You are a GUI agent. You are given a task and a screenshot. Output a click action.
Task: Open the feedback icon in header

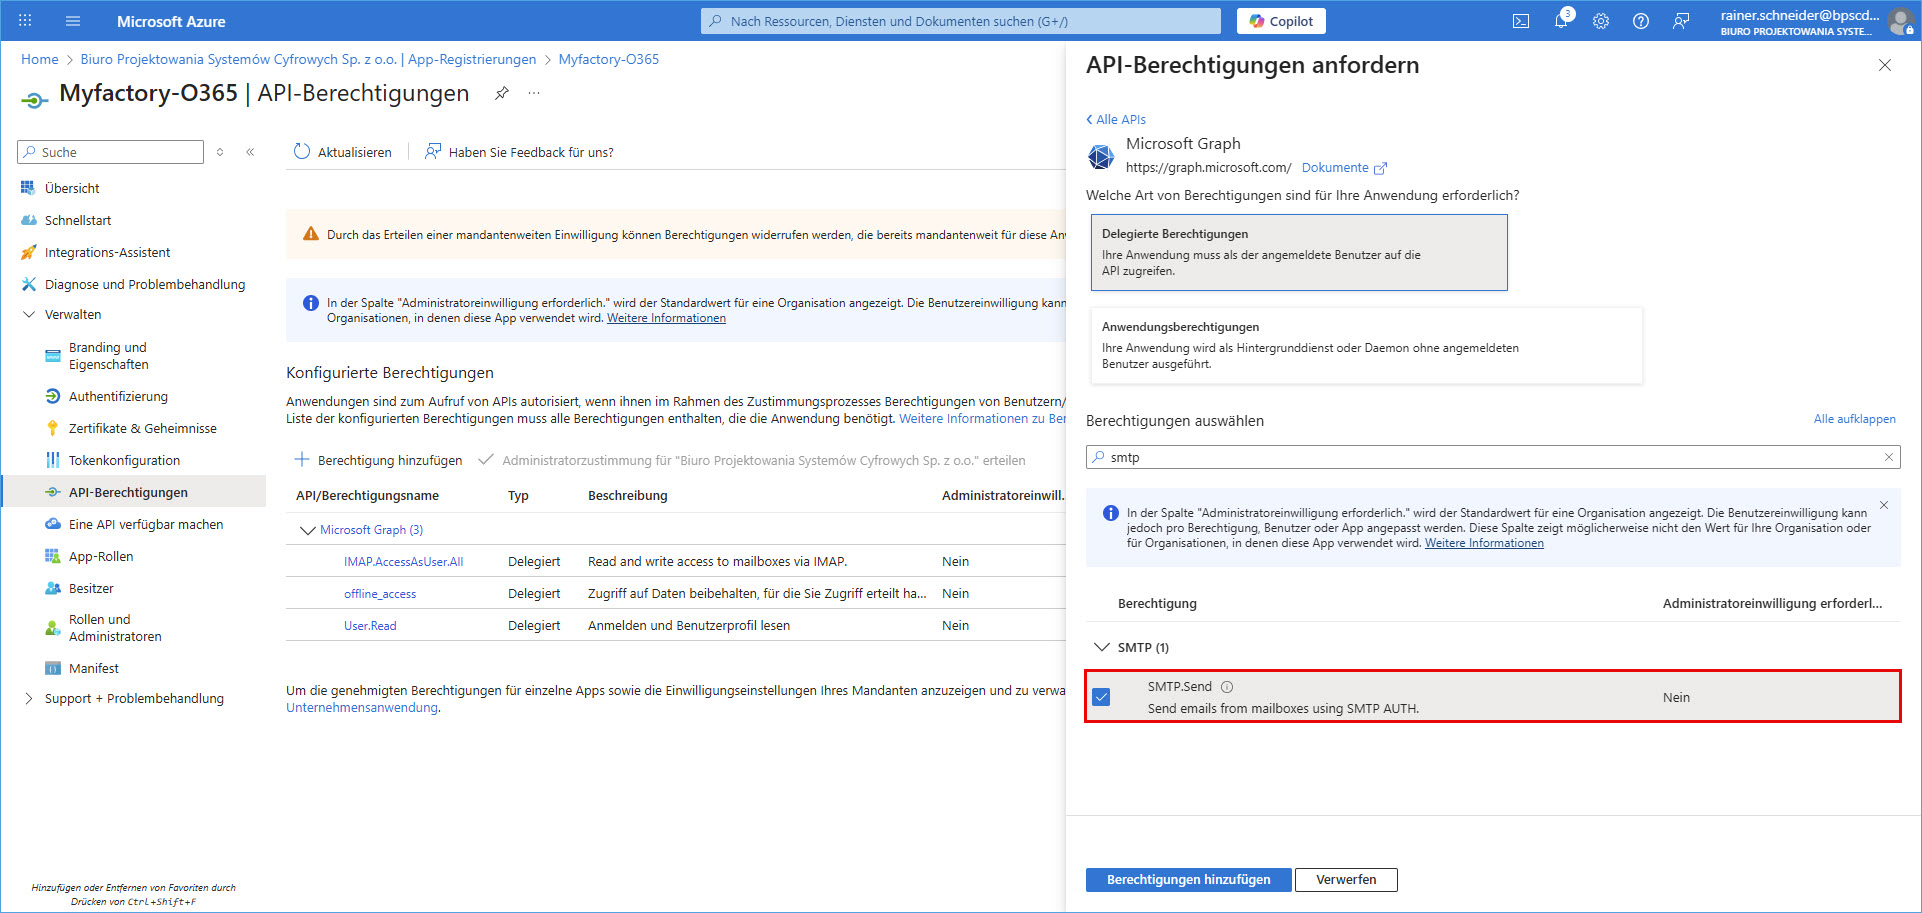pos(1681,21)
